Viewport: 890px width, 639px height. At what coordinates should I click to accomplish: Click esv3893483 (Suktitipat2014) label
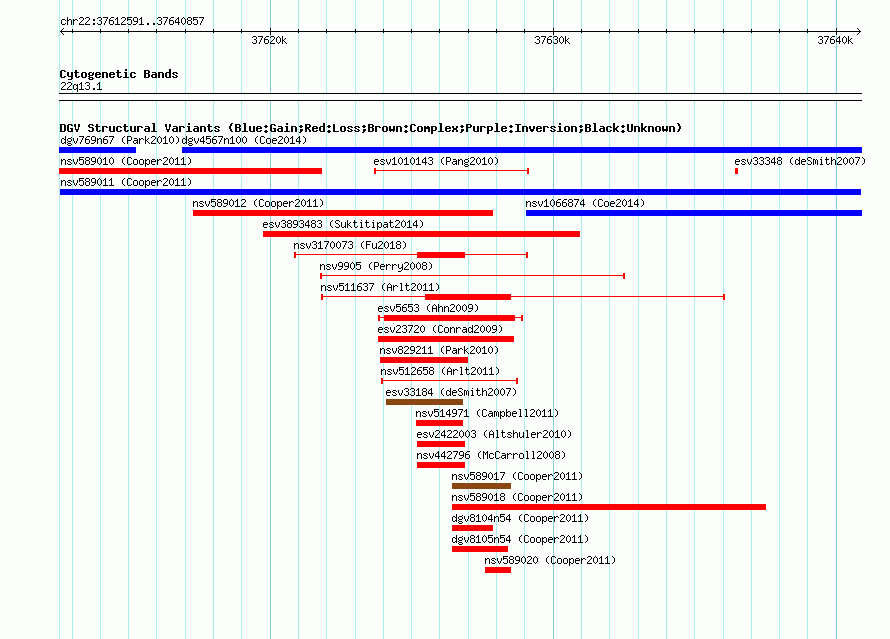[x=343, y=224]
